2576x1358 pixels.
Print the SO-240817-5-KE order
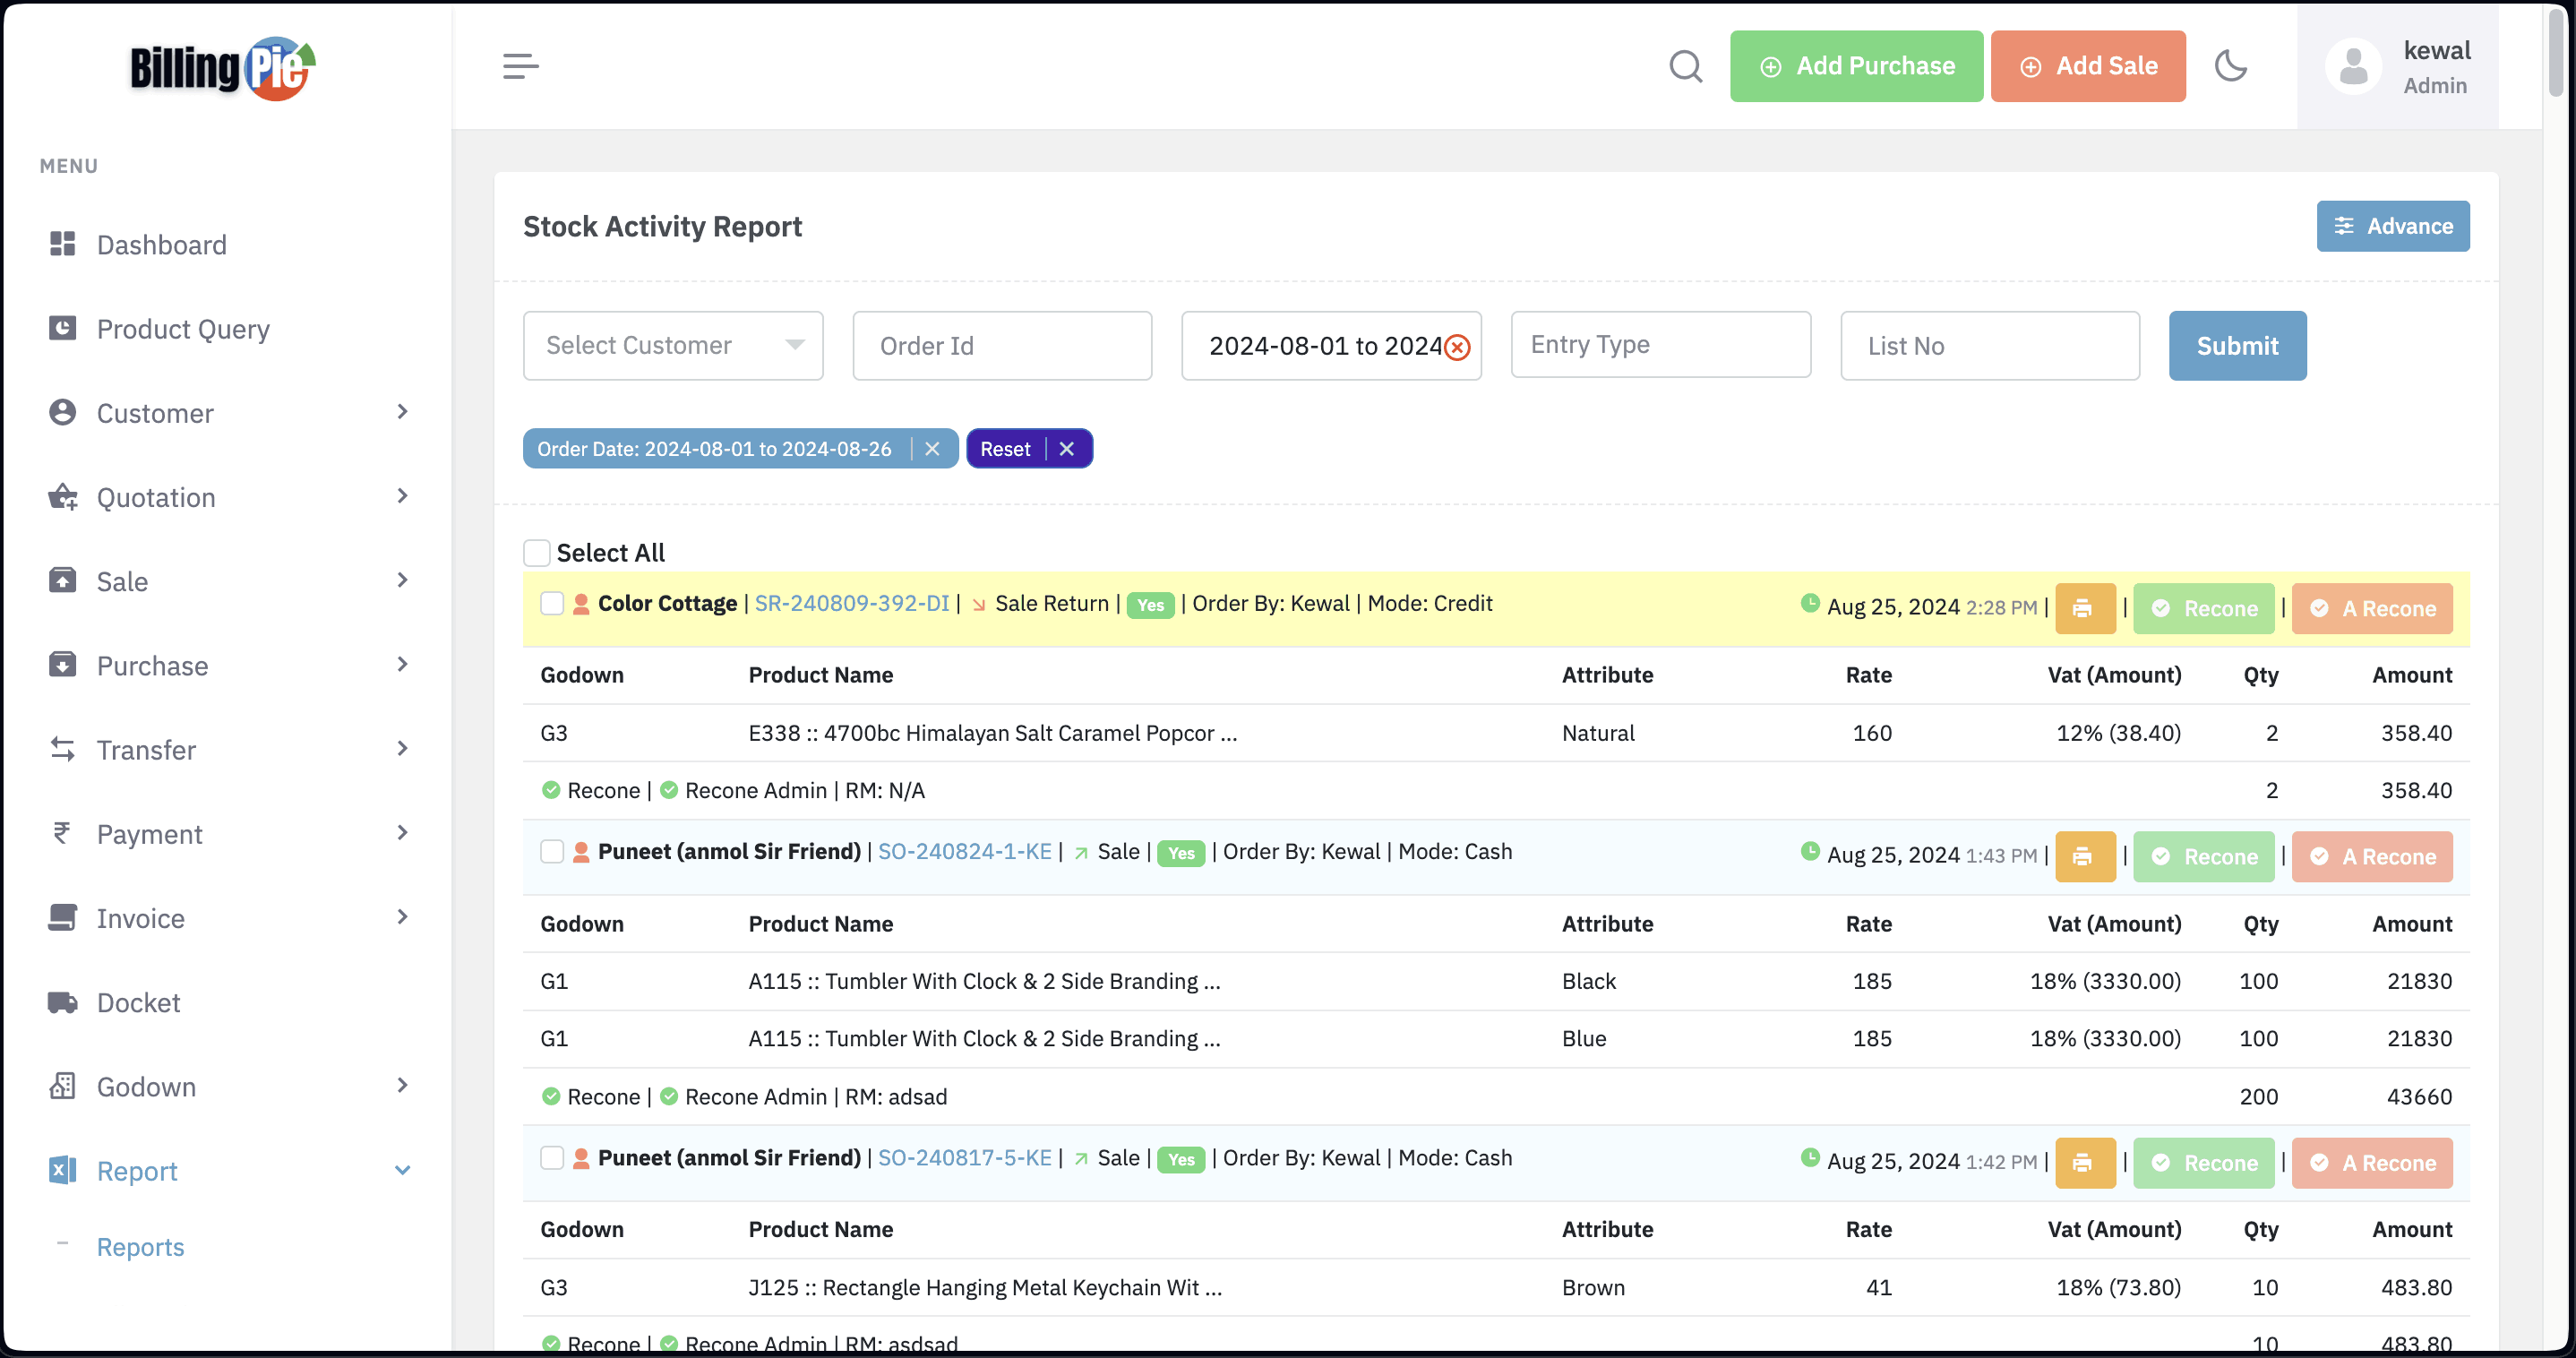[x=2085, y=1162]
